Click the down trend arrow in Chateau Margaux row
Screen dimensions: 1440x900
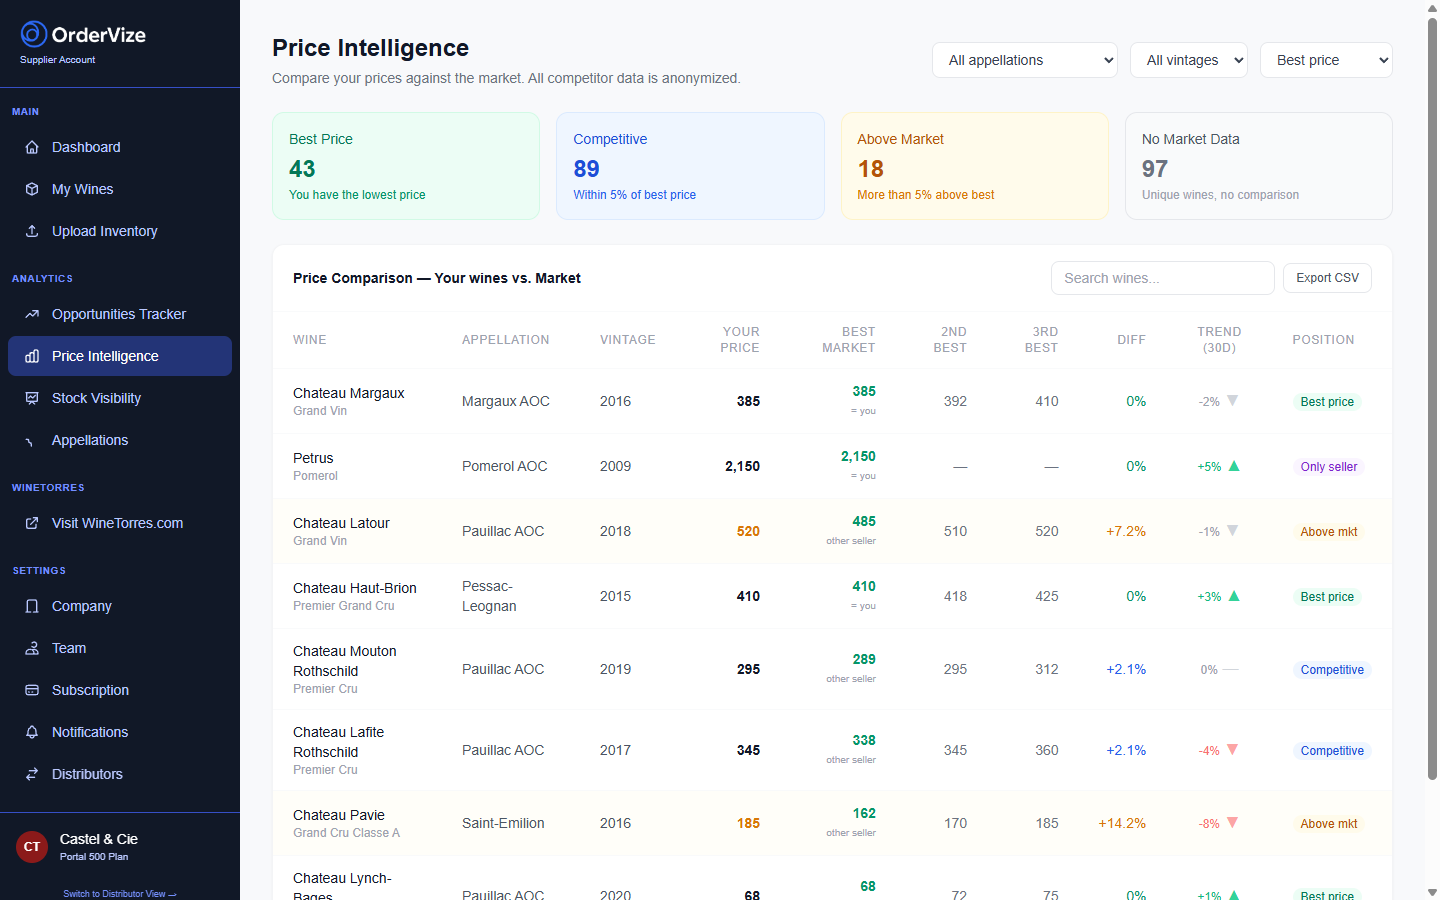click(x=1232, y=401)
